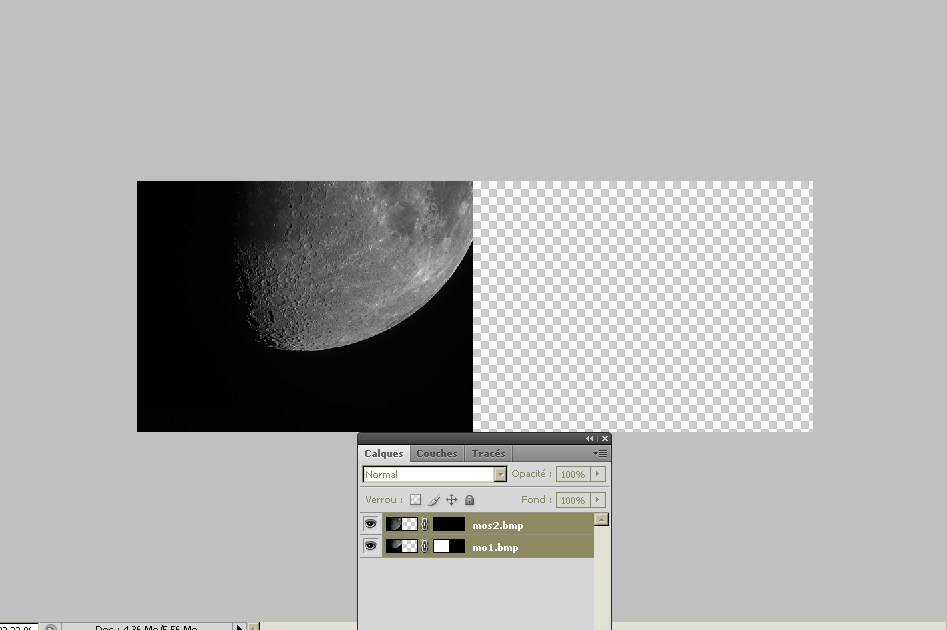Open the Fond slider arrow
Screen dimensions: 947x630
click(x=597, y=500)
